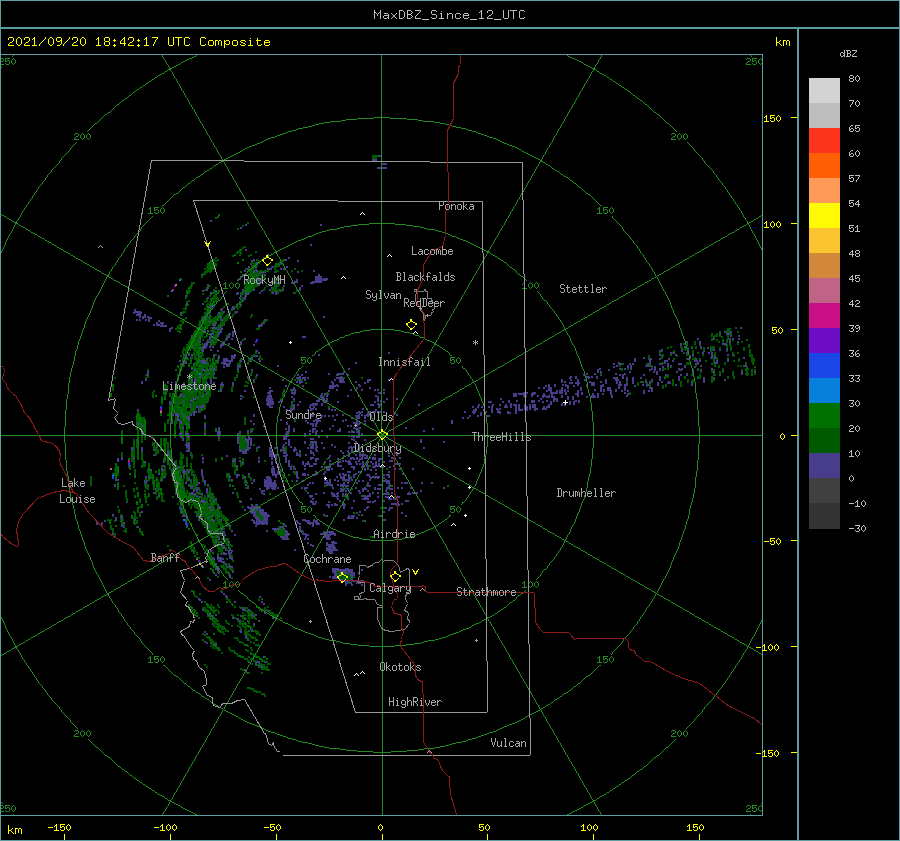Click the 2021/09/20 18:42:17 UTC Composite timestamp
Image resolution: width=900 pixels, height=841 pixels.
138,42
